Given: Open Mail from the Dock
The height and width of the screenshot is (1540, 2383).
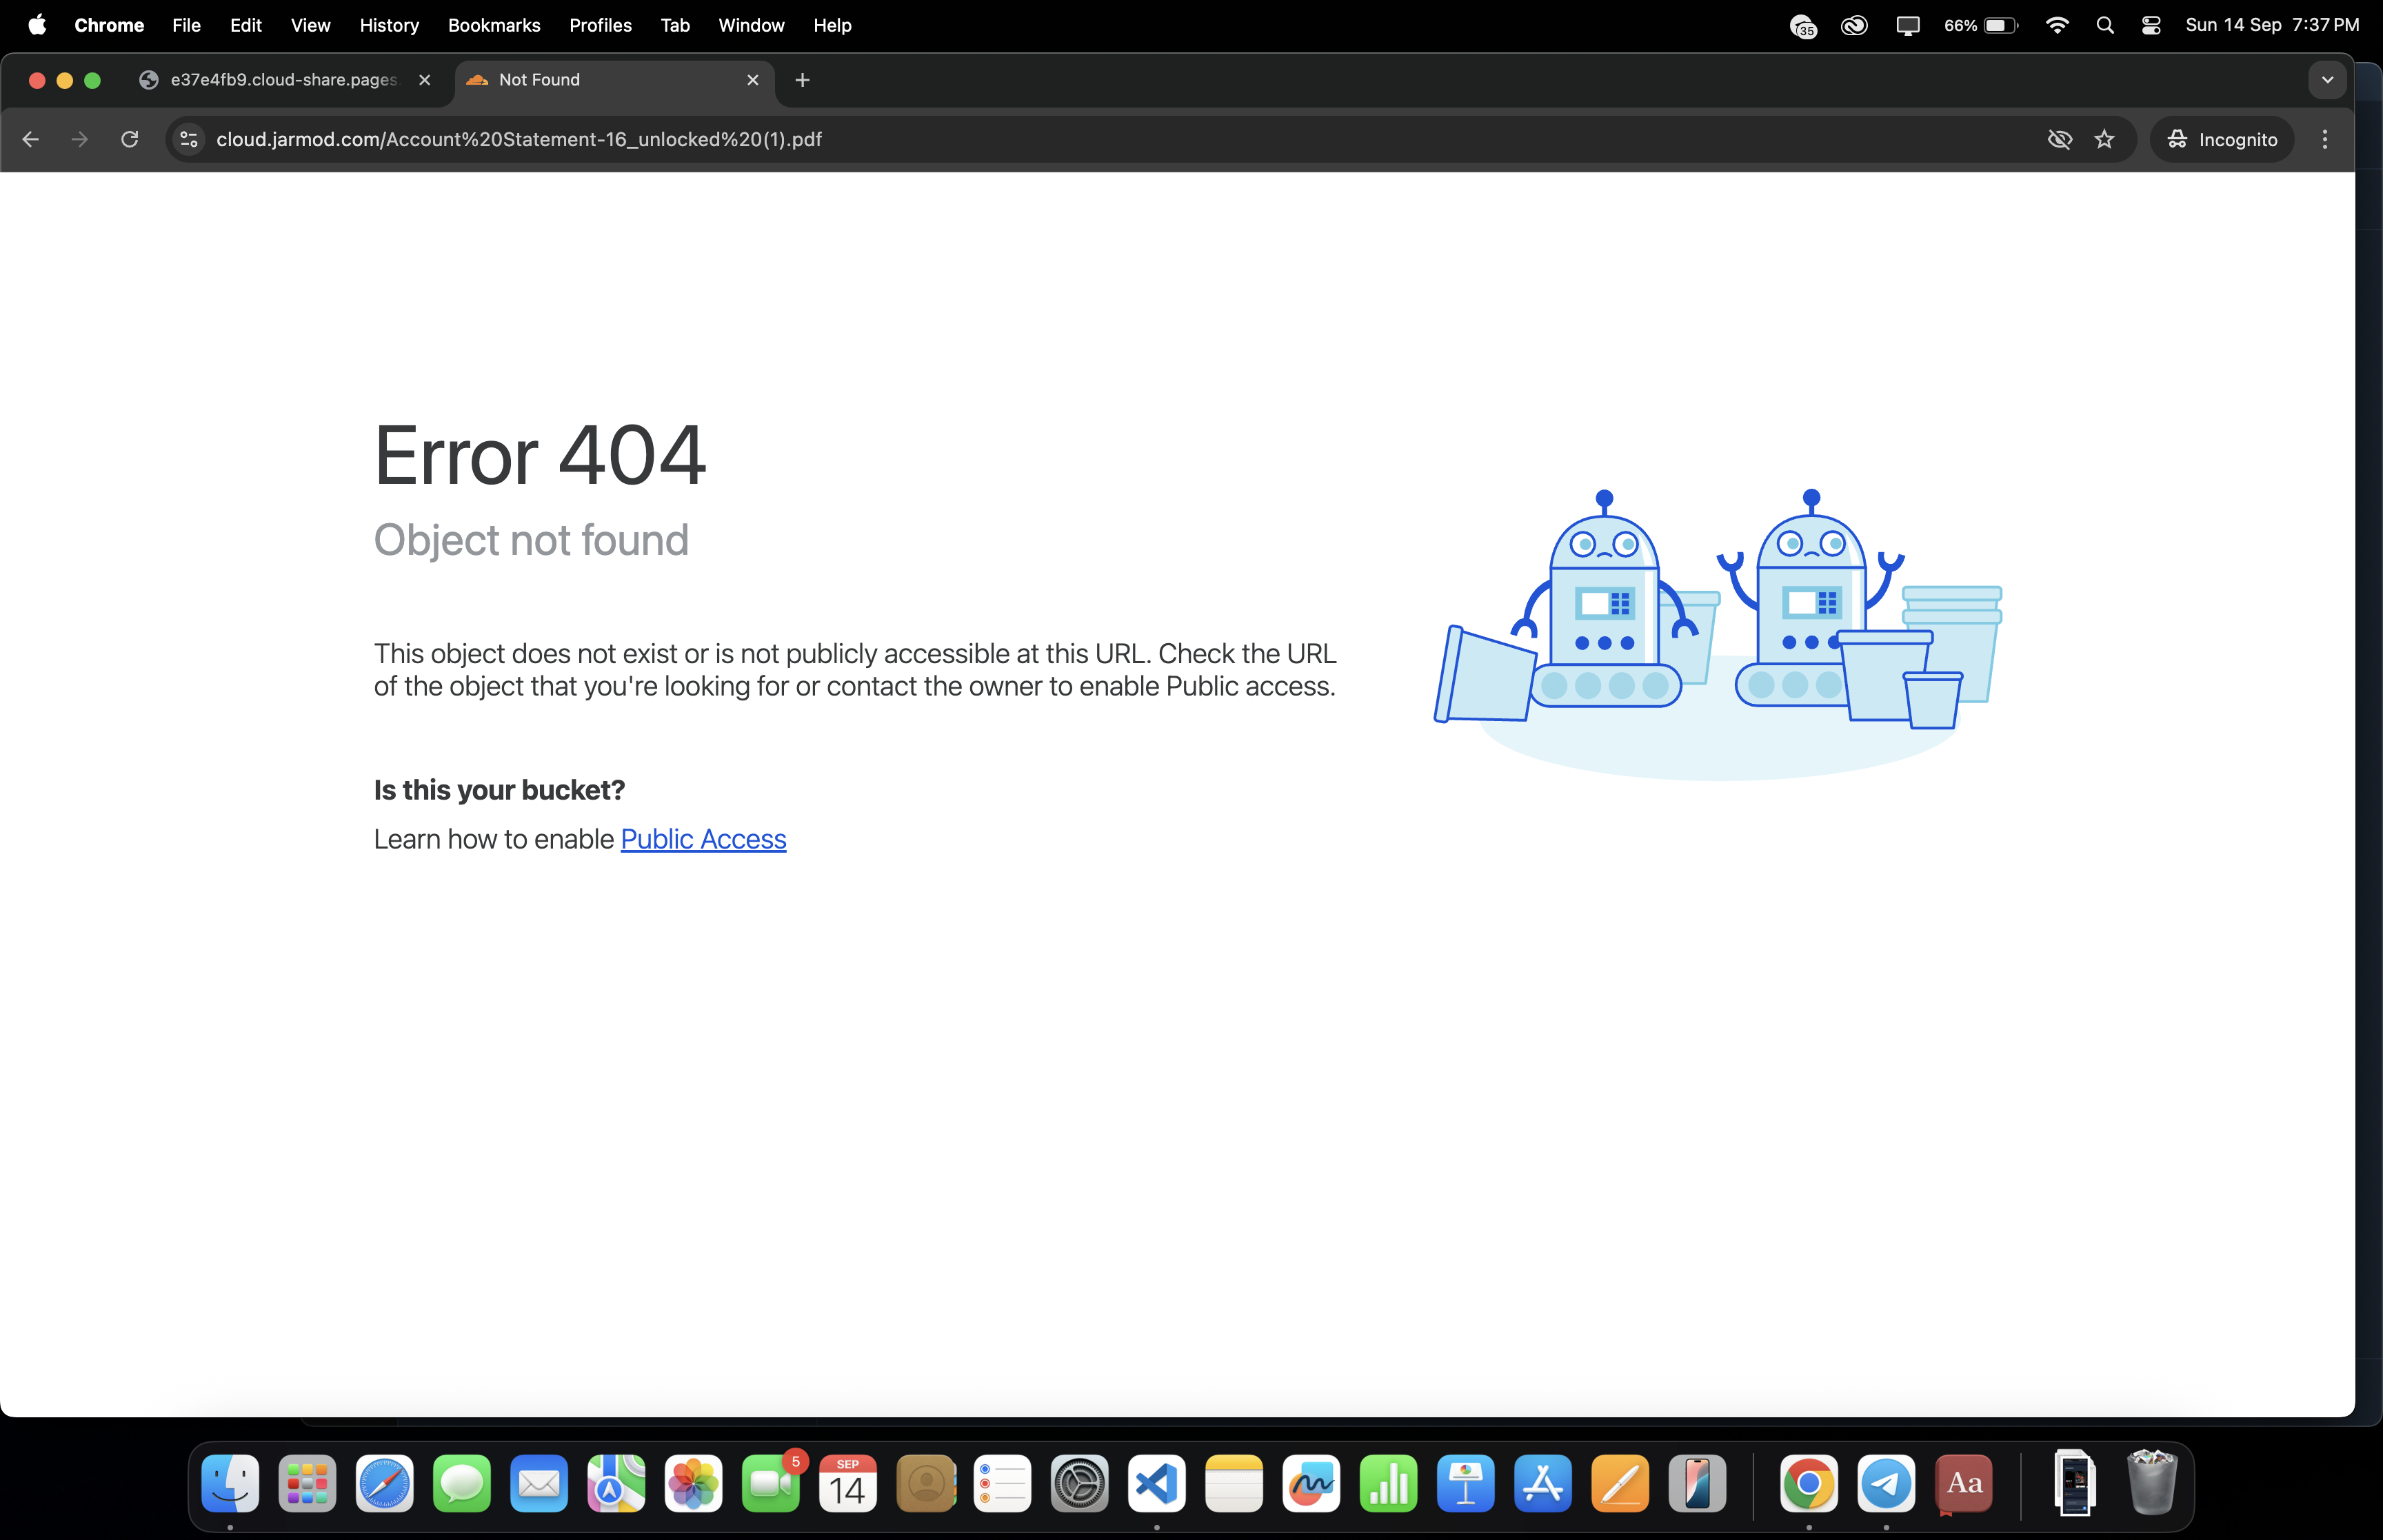Looking at the screenshot, I should [539, 1482].
